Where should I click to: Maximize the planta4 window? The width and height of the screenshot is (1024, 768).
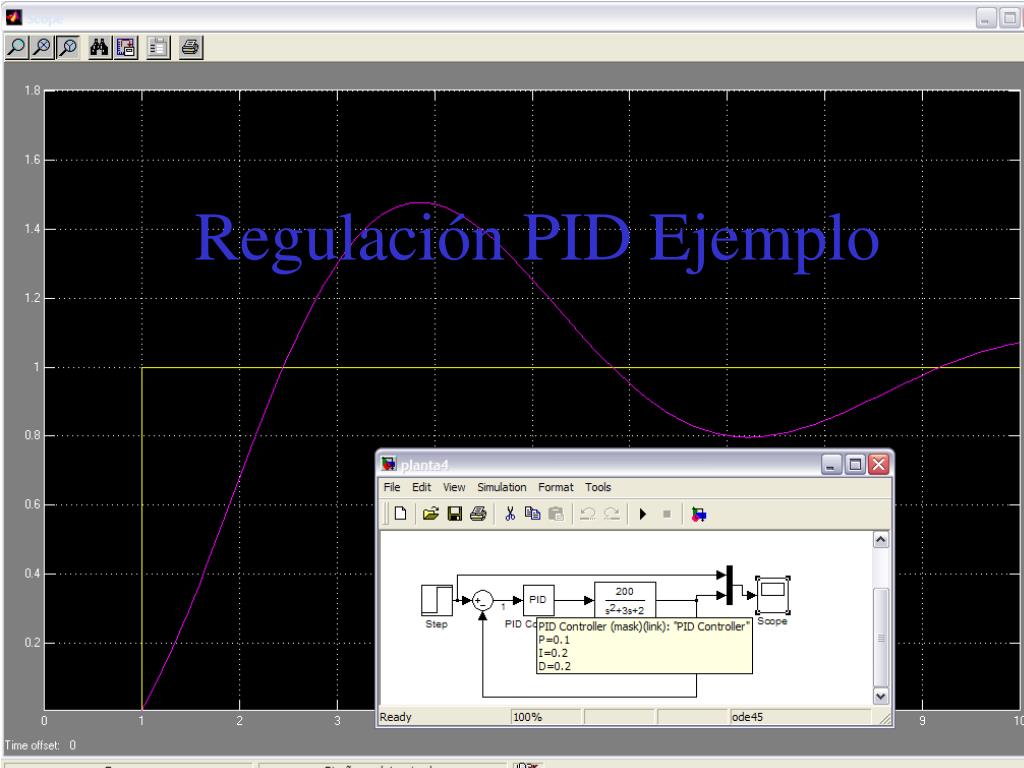coord(855,464)
